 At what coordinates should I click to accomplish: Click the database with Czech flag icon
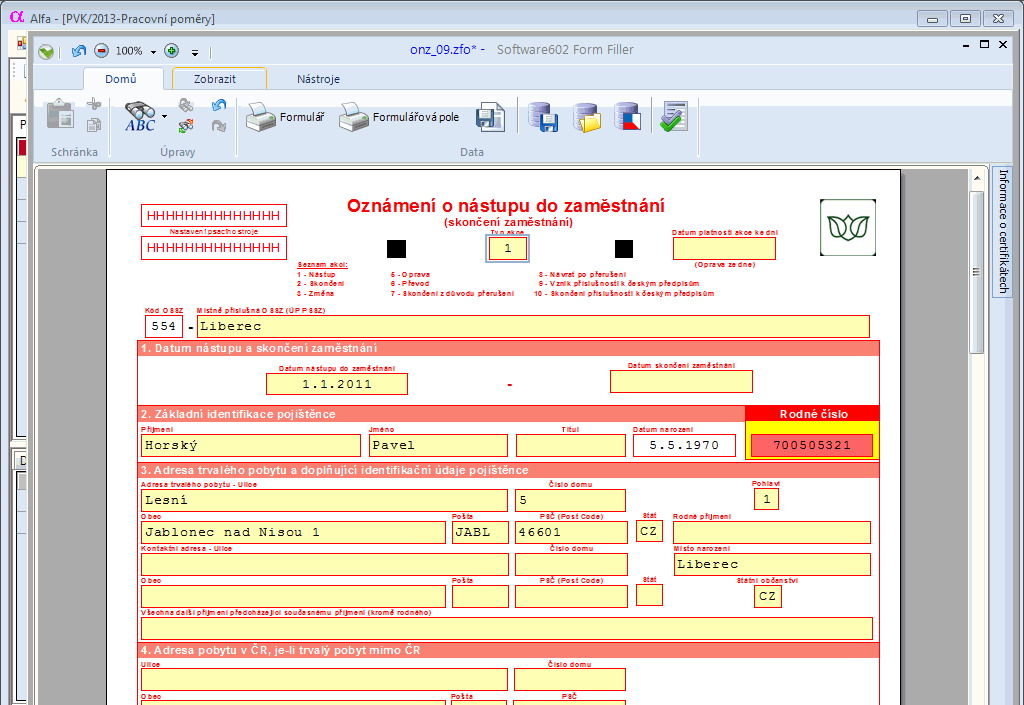pos(627,117)
